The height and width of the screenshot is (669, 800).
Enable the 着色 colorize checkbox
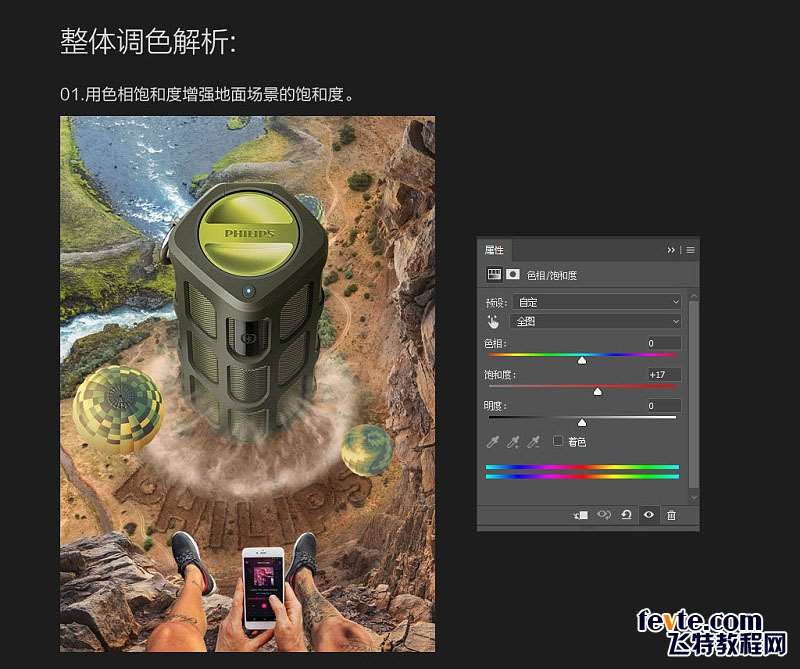[558, 441]
